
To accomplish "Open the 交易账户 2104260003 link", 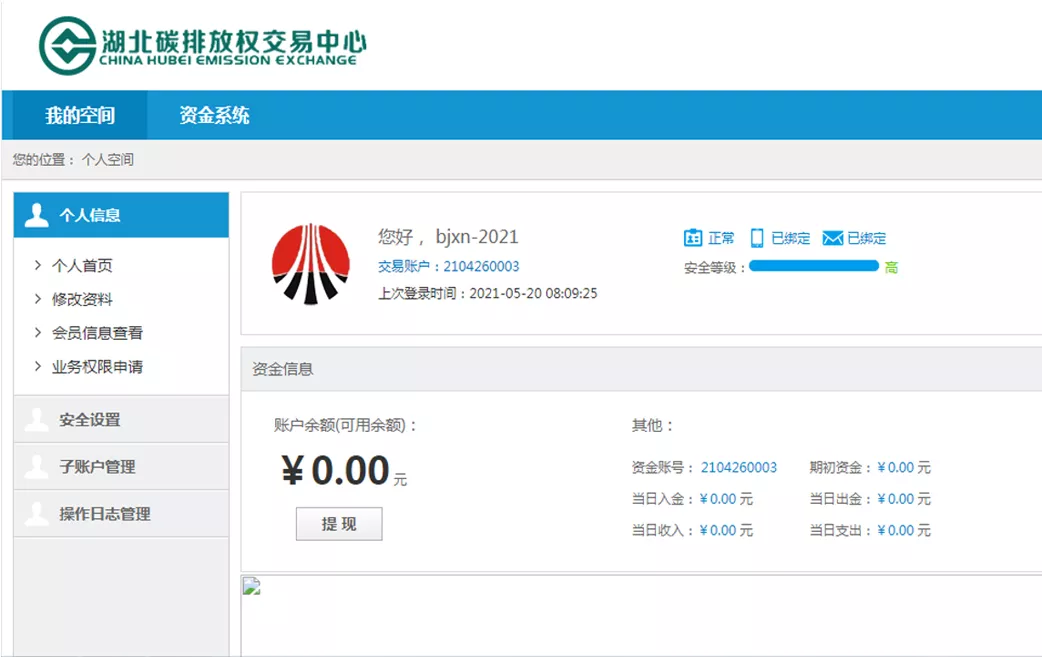I will (x=481, y=266).
